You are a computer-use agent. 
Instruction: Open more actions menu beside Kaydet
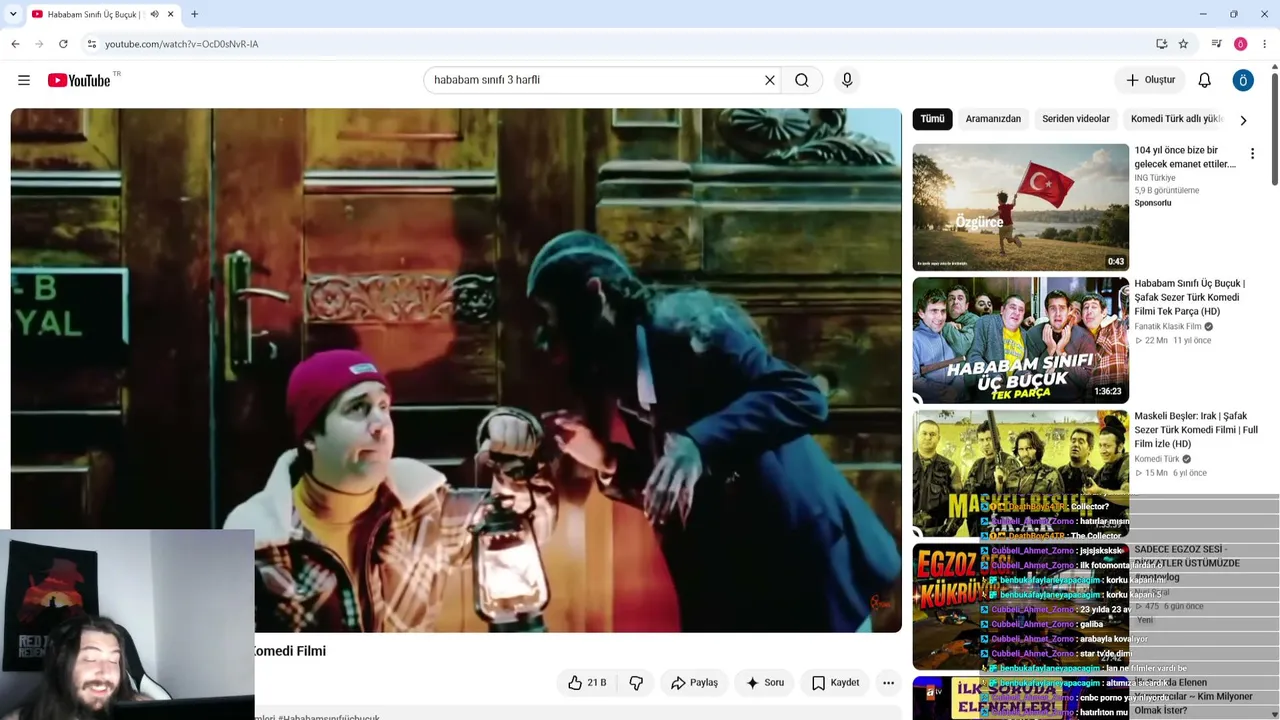pyautogui.click(x=888, y=683)
